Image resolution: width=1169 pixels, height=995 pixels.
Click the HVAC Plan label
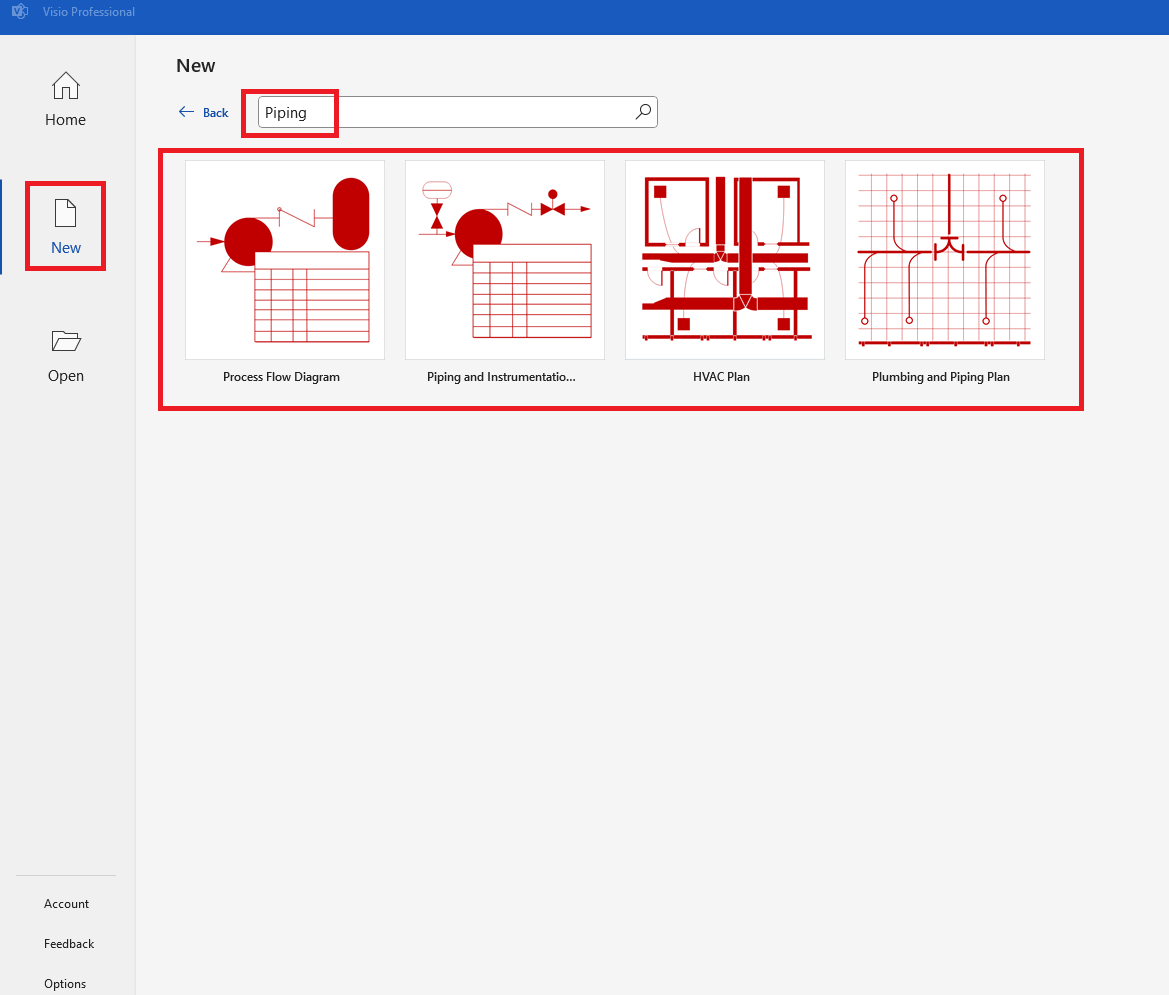click(x=721, y=377)
